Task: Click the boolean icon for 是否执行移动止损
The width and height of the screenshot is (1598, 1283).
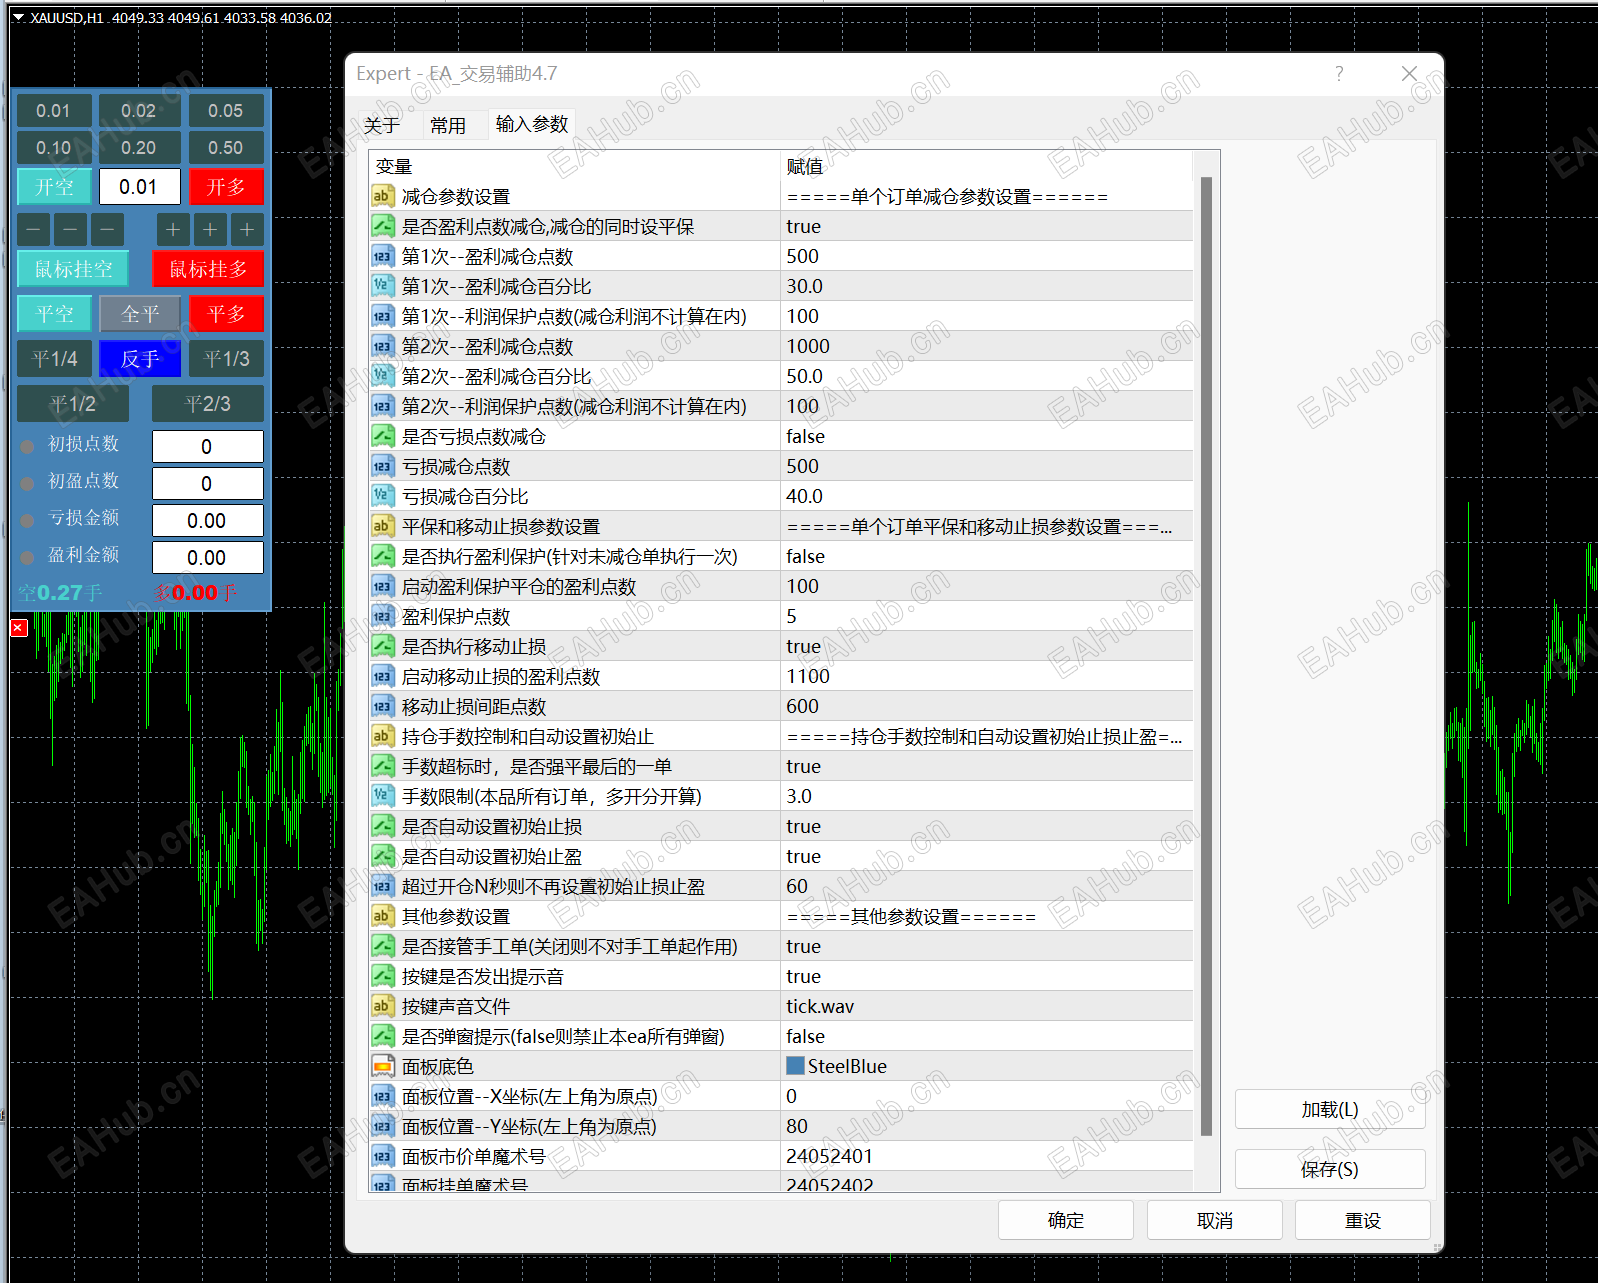Action: click(x=382, y=647)
